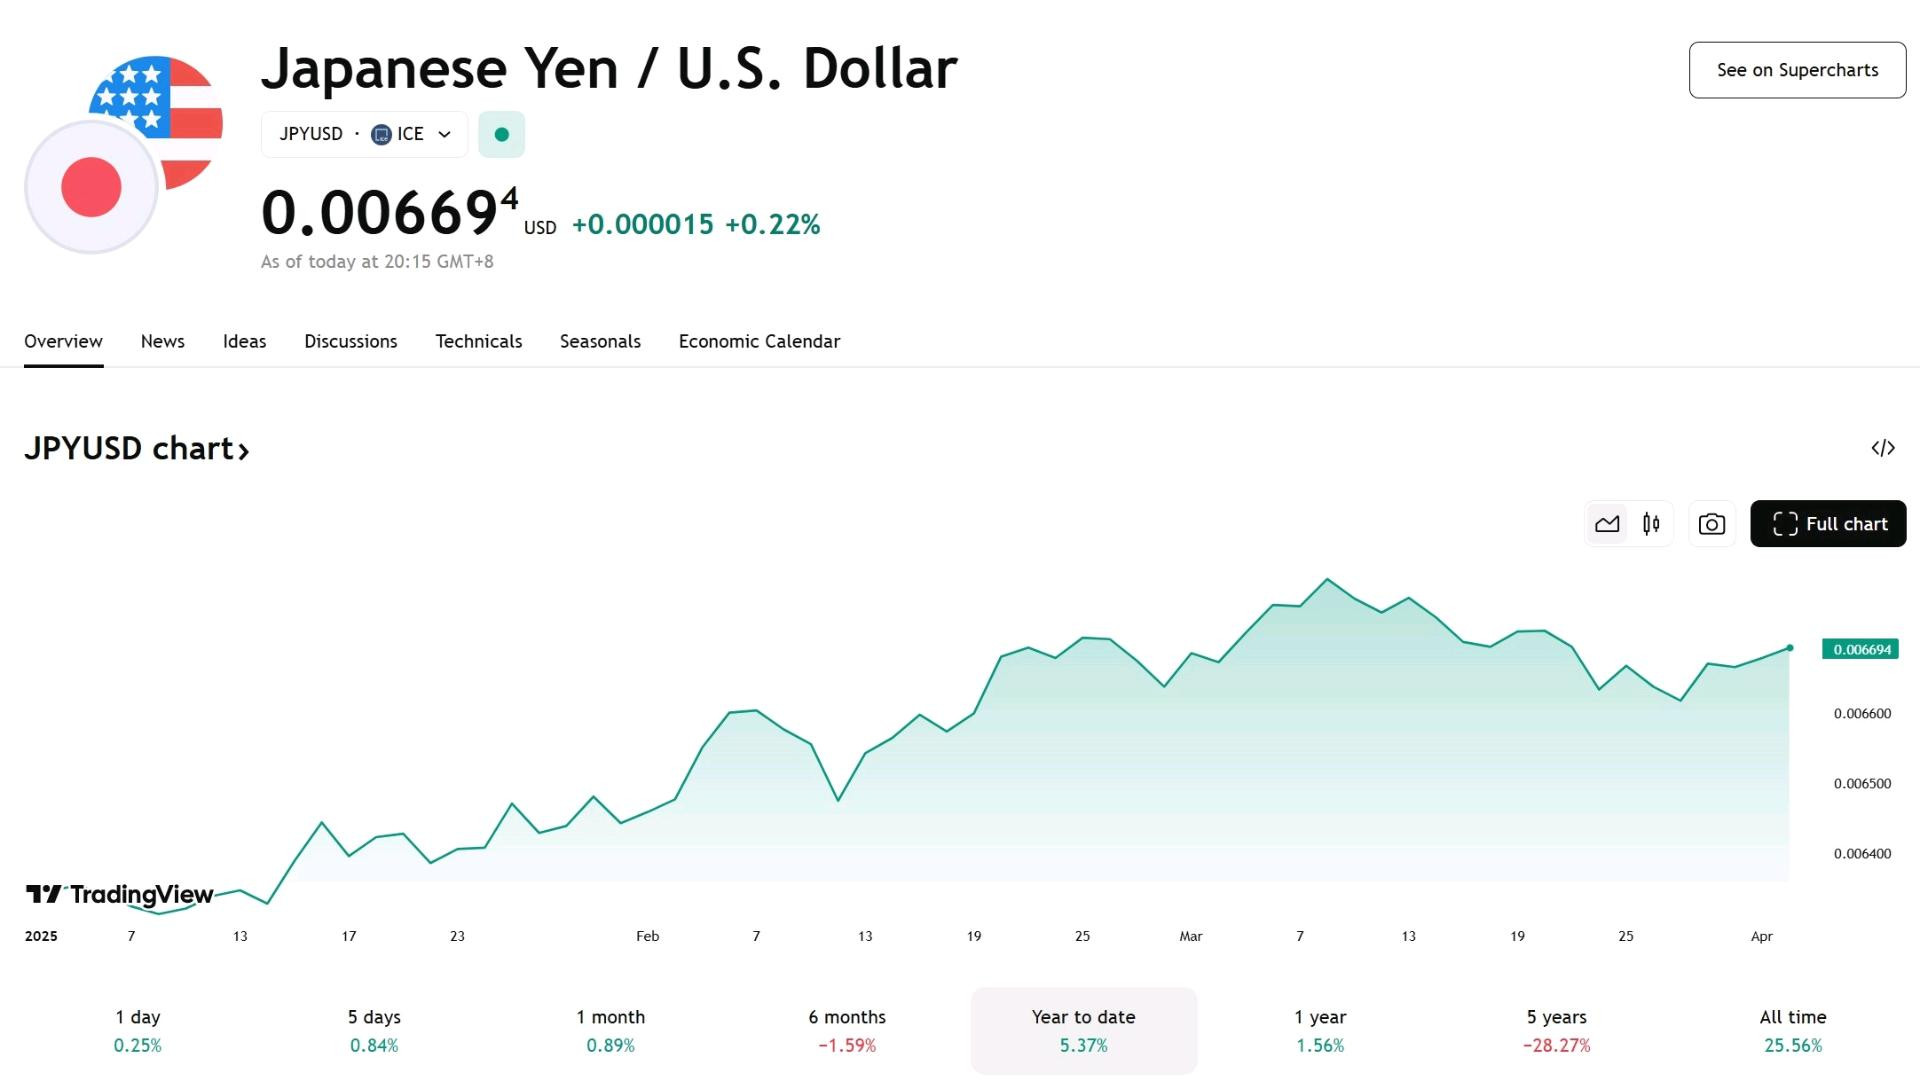This screenshot has height=1089, width=1920.
Task: Click See on Supercharts button
Action: pyautogui.click(x=1798, y=70)
